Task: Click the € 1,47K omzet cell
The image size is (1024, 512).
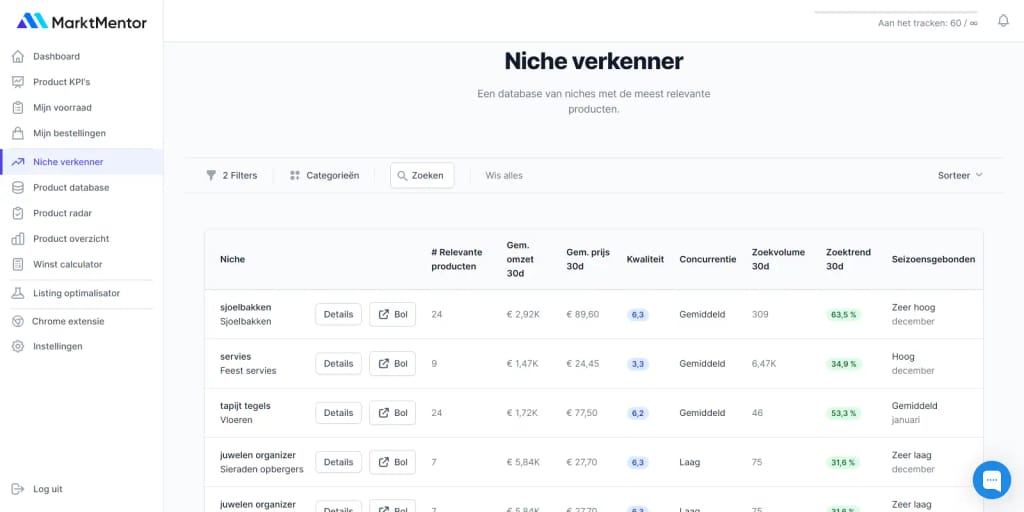Action: click(522, 364)
